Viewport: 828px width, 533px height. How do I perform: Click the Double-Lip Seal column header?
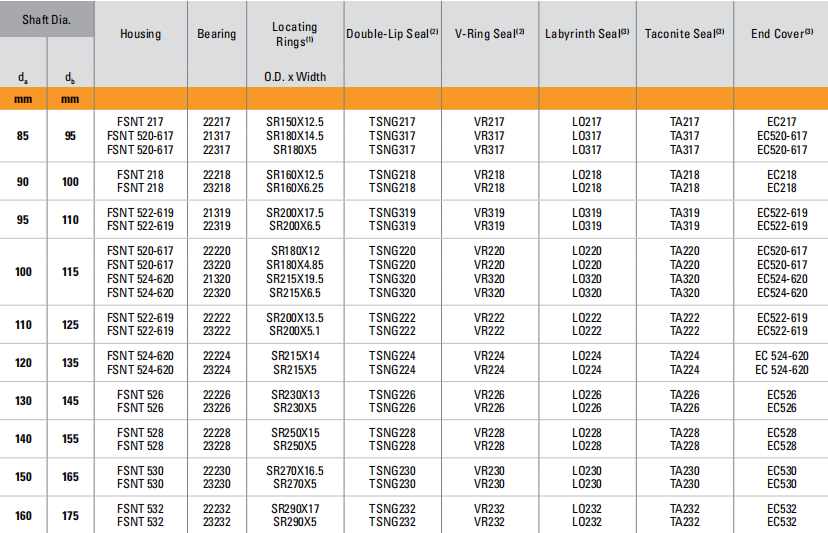point(392,34)
